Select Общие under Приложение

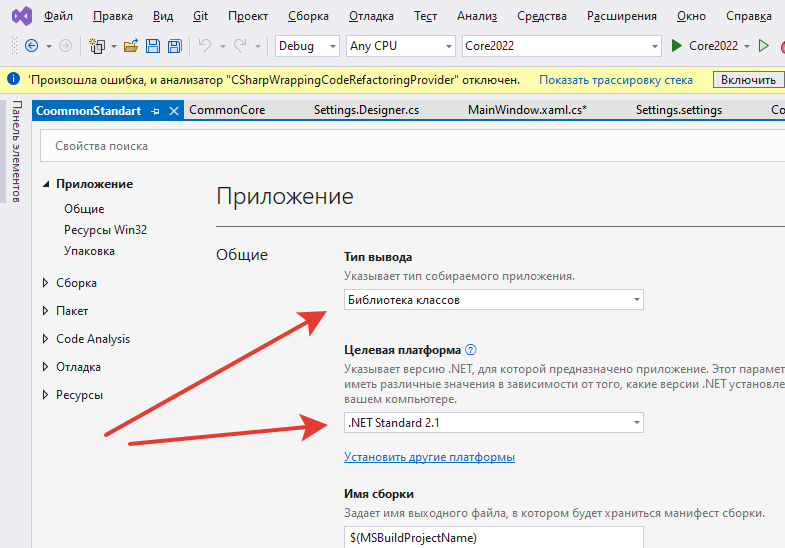84,209
